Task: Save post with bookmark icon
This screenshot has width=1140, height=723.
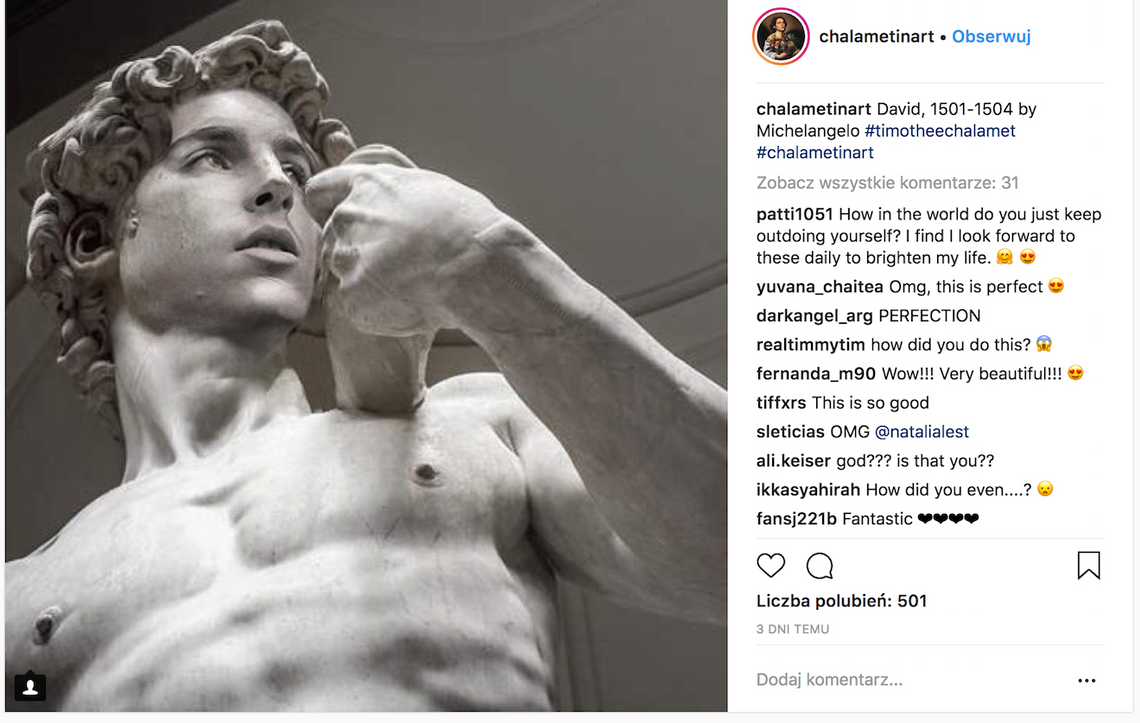Action: coord(1088,566)
